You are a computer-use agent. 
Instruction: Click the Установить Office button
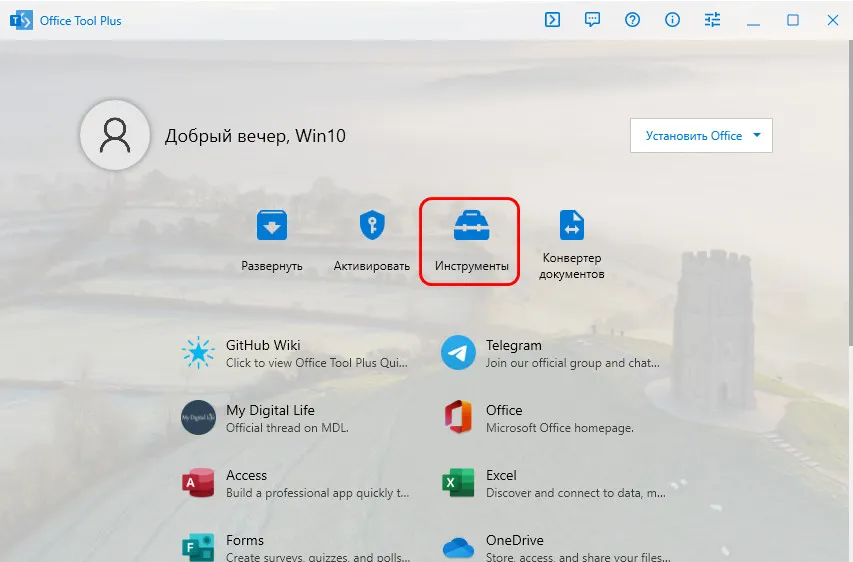click(701, 135)
